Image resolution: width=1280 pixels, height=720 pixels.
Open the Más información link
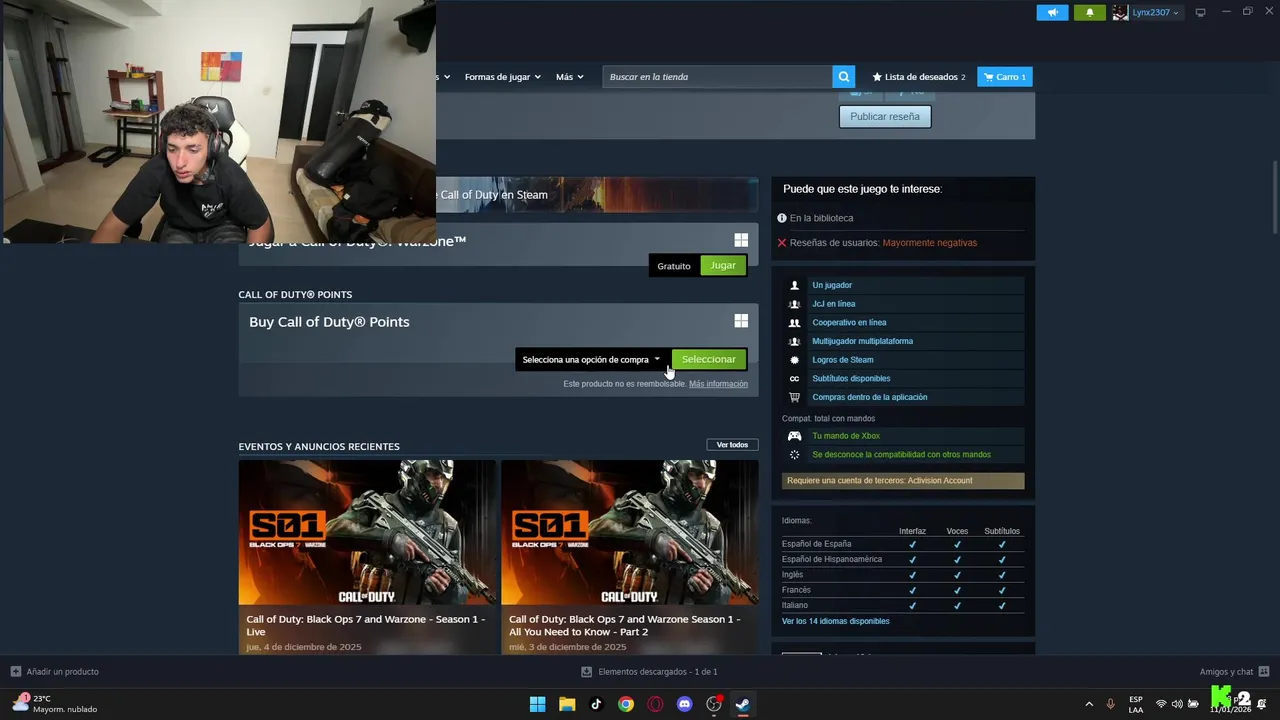pos(718,384)
